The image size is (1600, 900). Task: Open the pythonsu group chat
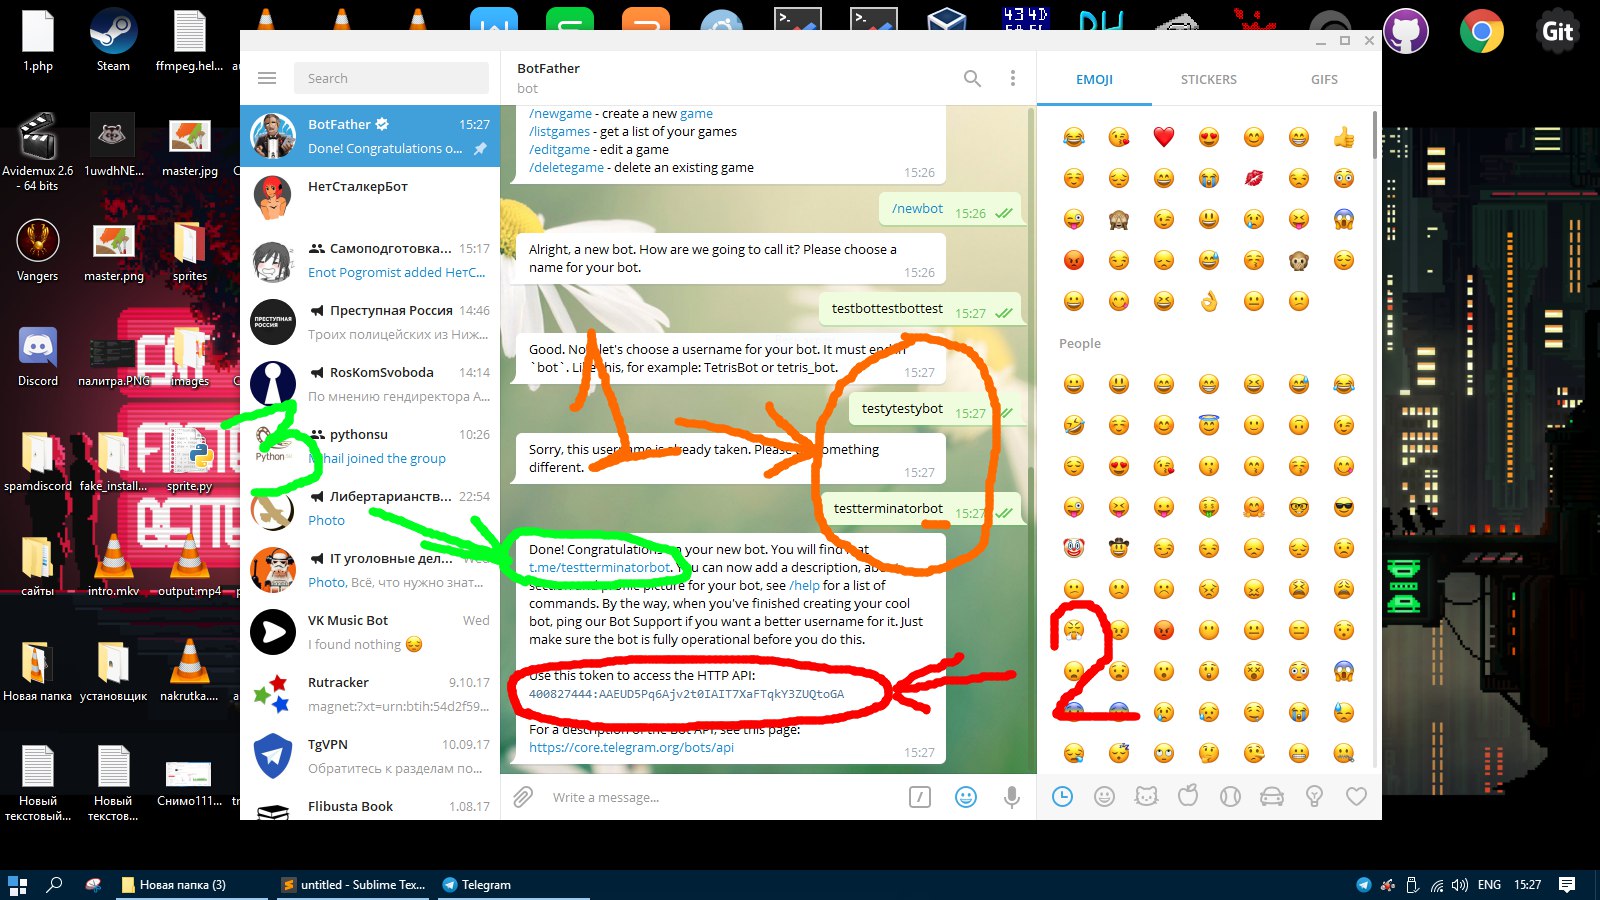click(370, 446)
